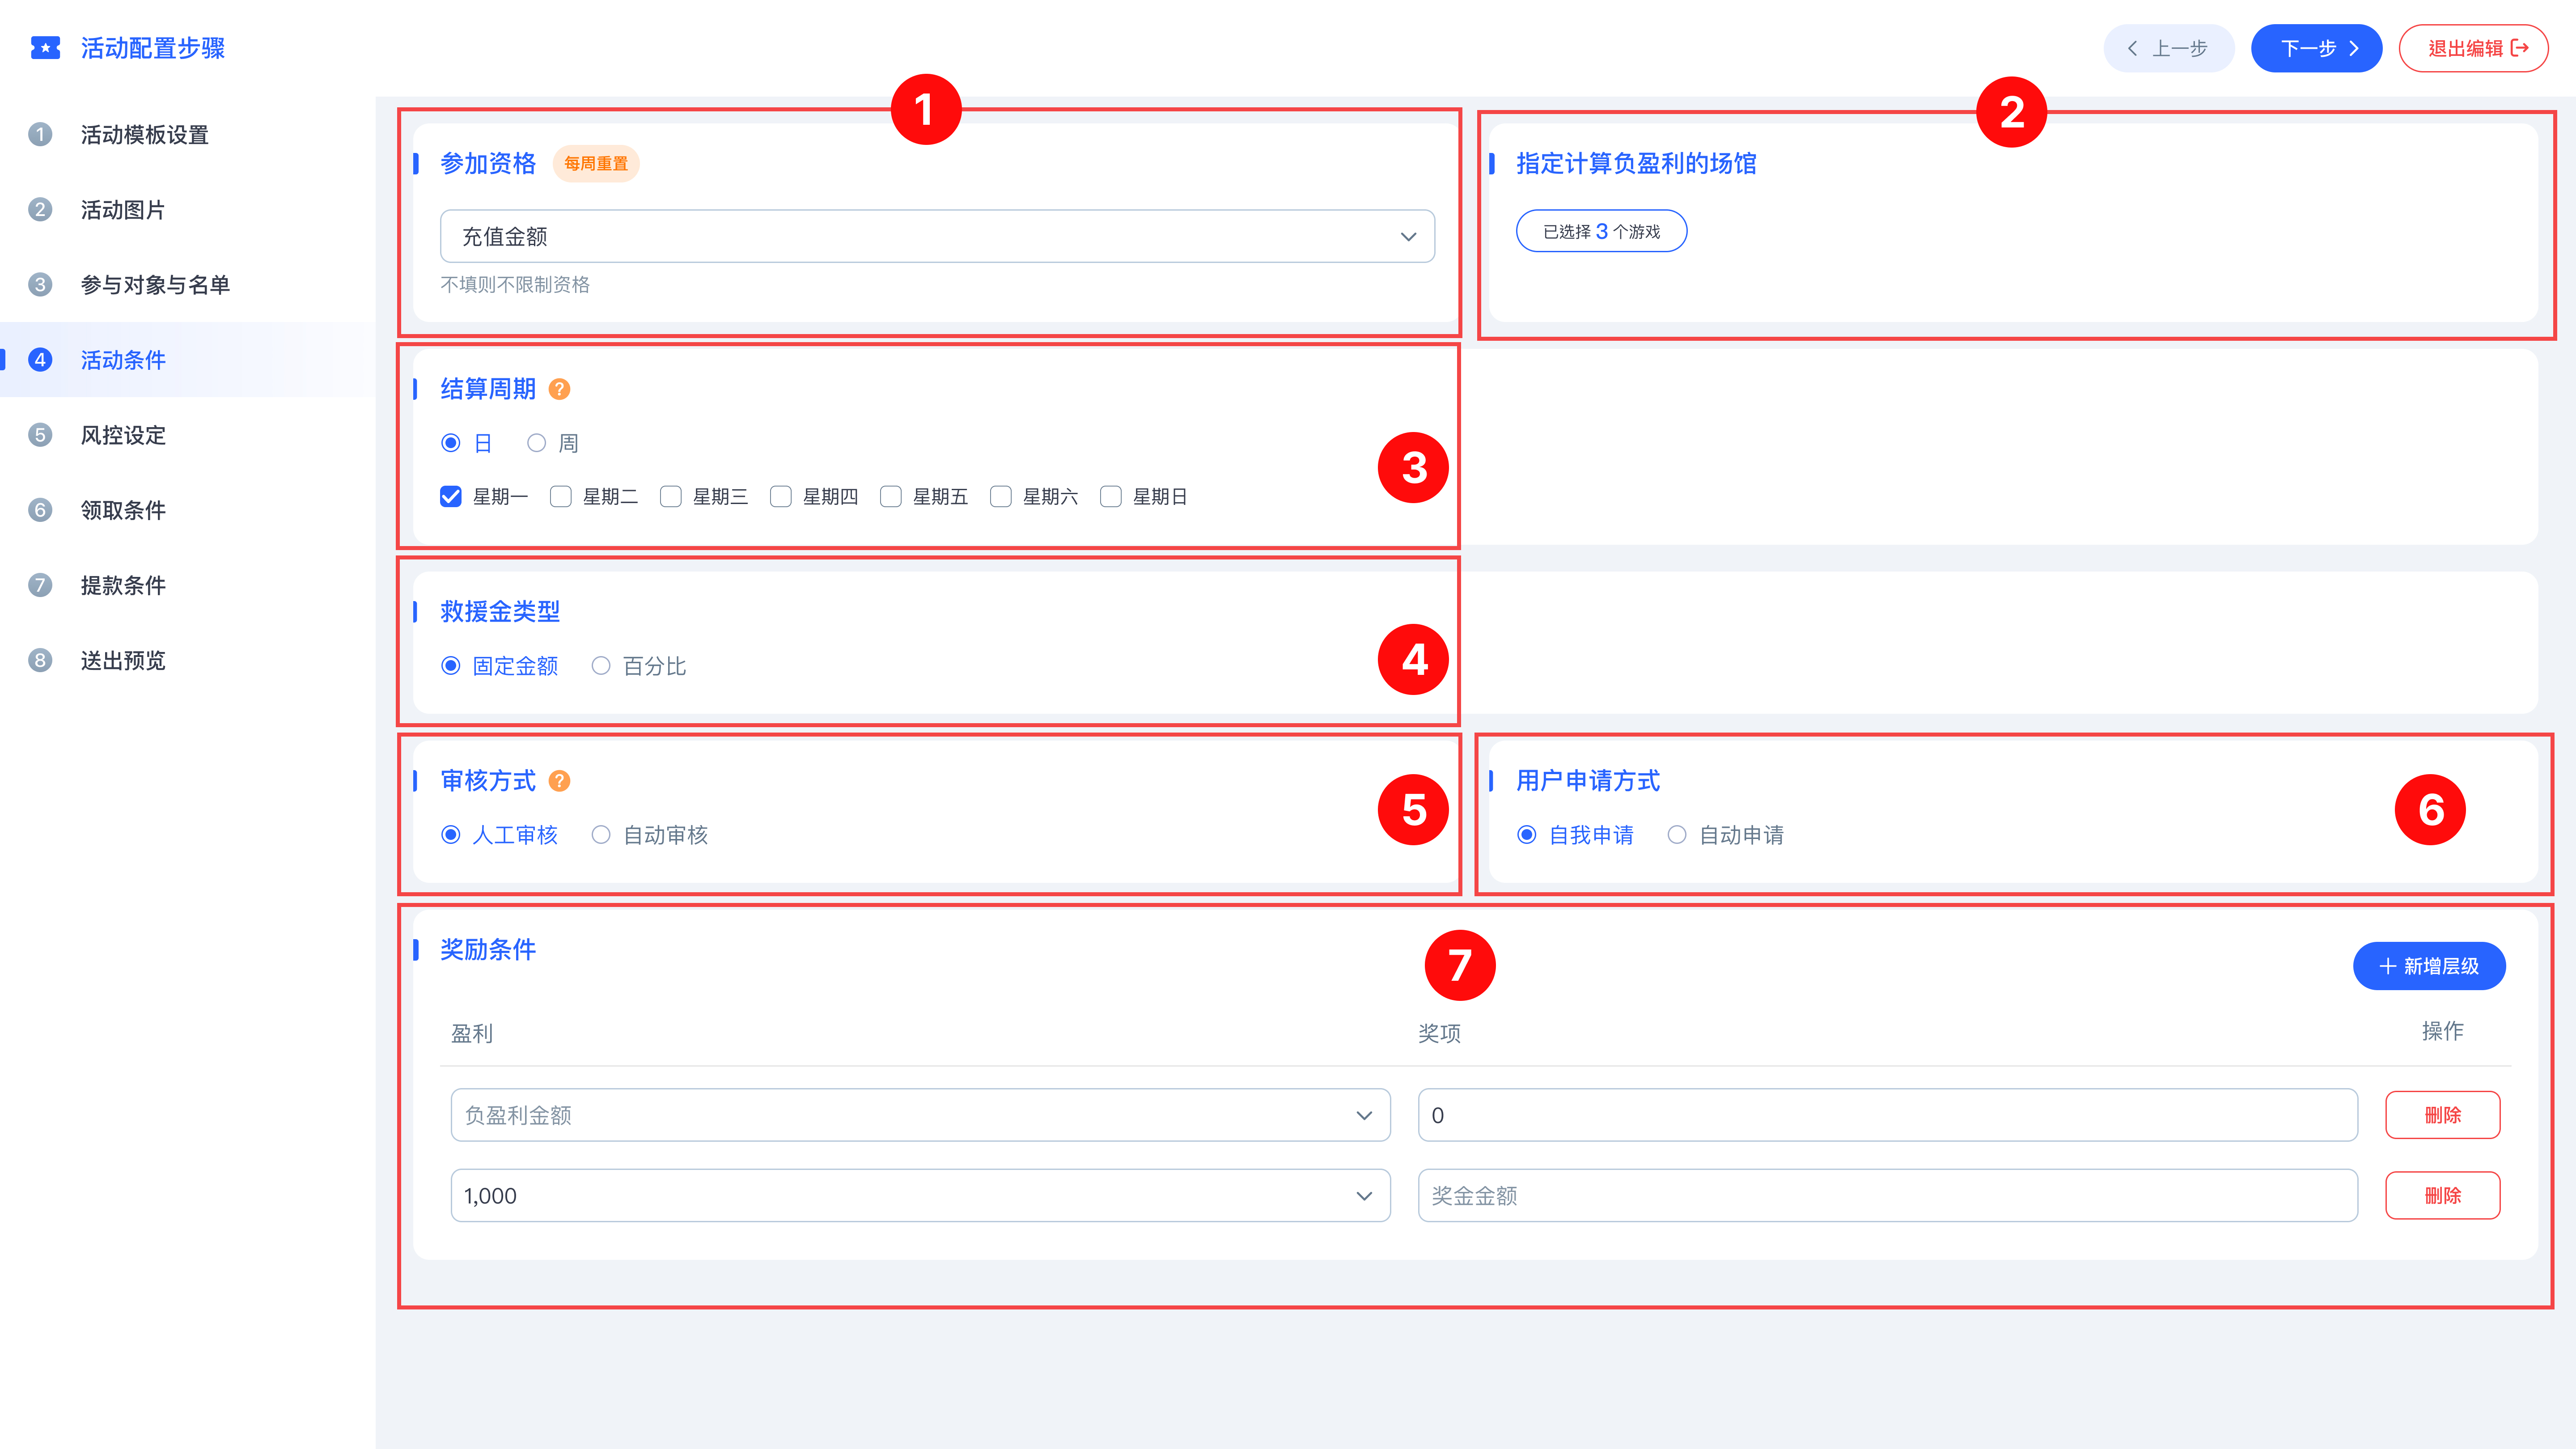
Task: Click step 1 circle icon for 活动模板设置
Action: [40, 134]
